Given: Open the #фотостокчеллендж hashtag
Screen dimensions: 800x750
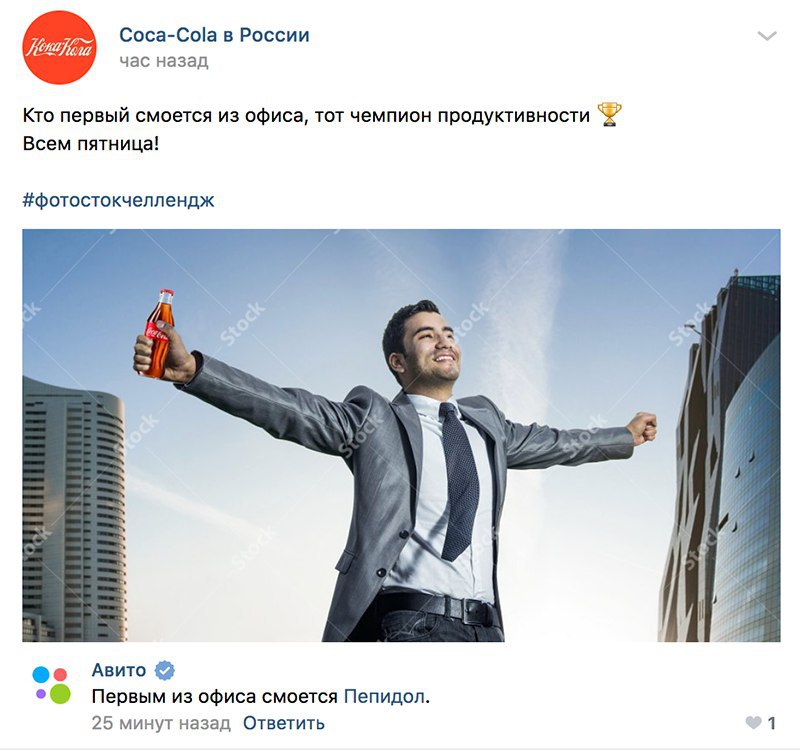Looking at the screenshot, I should (x=118, y=200).
